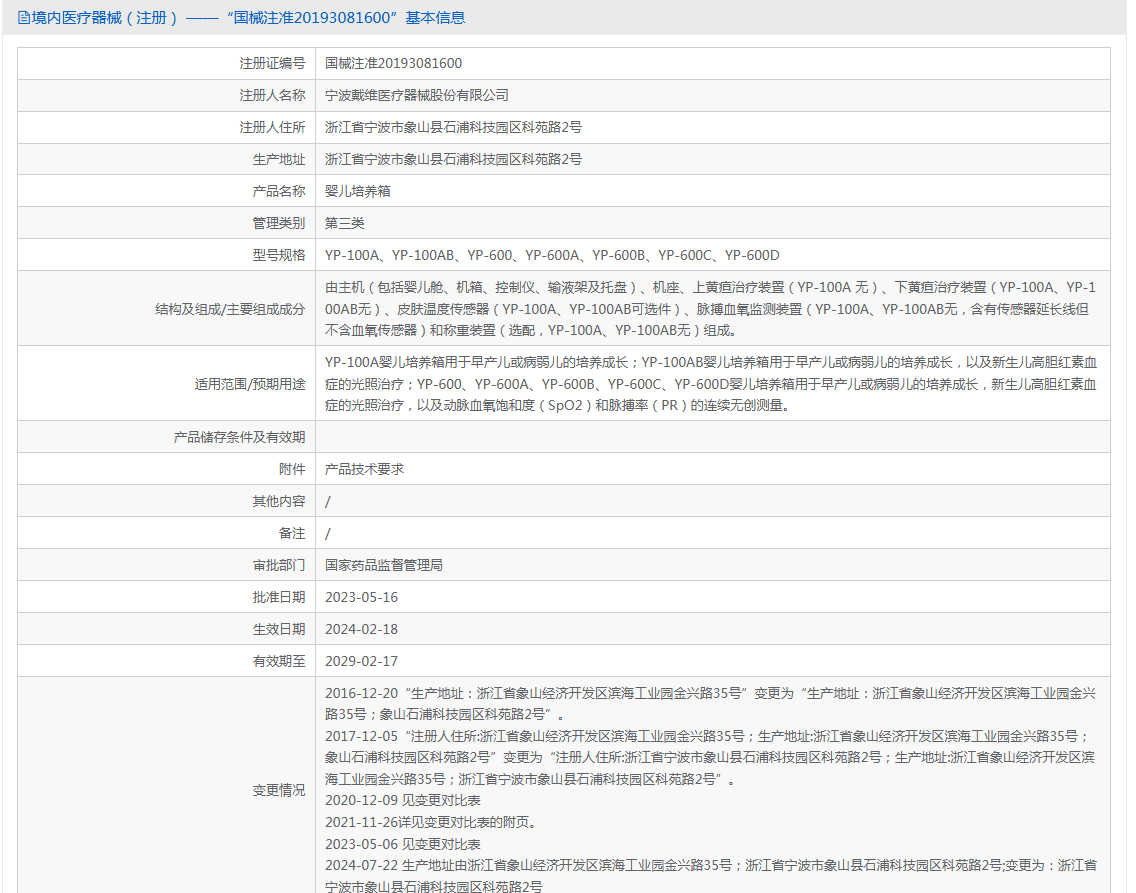This screenshot has width=1136, height=893.
Task: Click the 其他内容 label
Action: (x=279, y=501)
